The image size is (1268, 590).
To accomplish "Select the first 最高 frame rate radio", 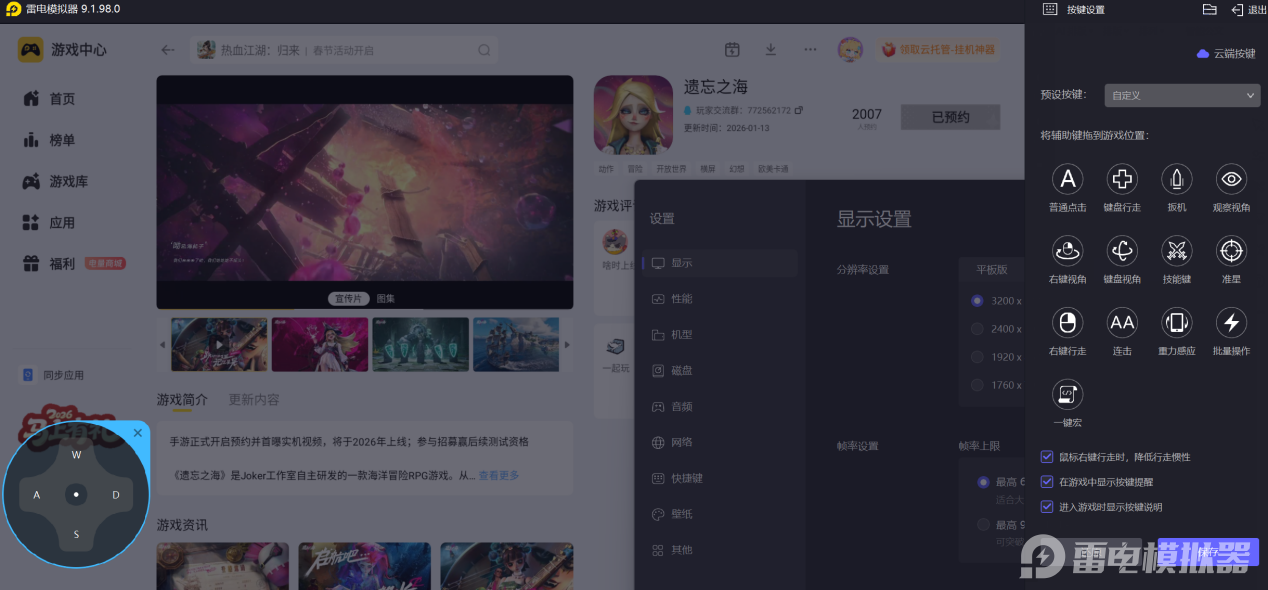I will click(983, 483).
